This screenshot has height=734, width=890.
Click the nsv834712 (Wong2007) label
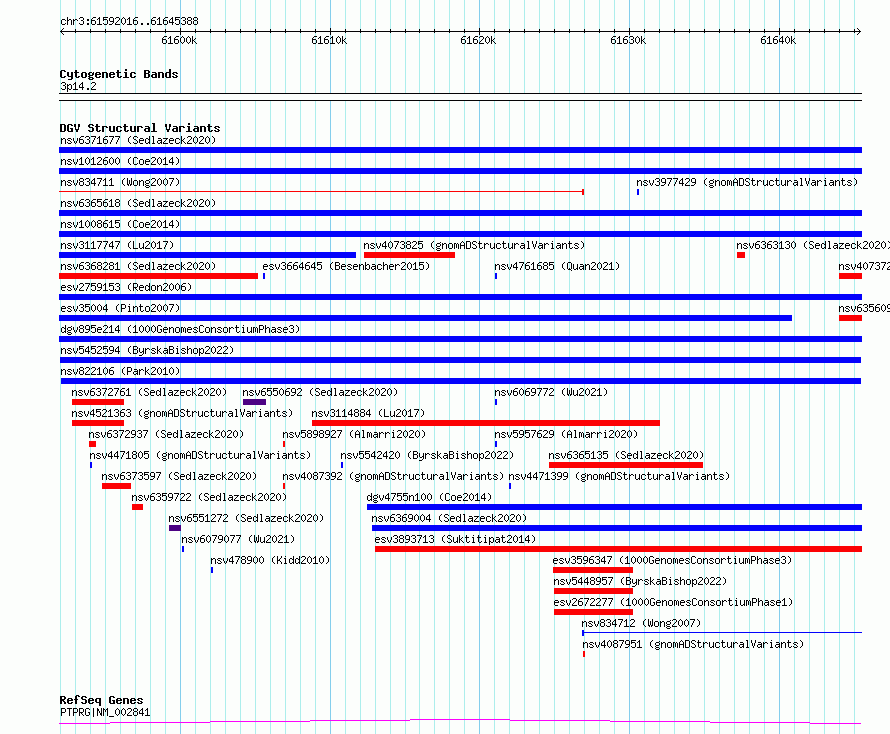coord(641,623)
